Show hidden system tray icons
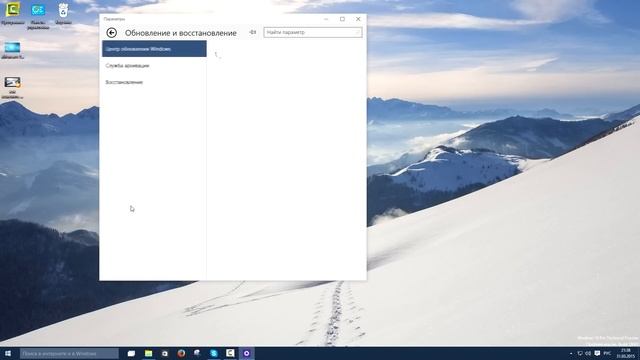 (571, 353)
